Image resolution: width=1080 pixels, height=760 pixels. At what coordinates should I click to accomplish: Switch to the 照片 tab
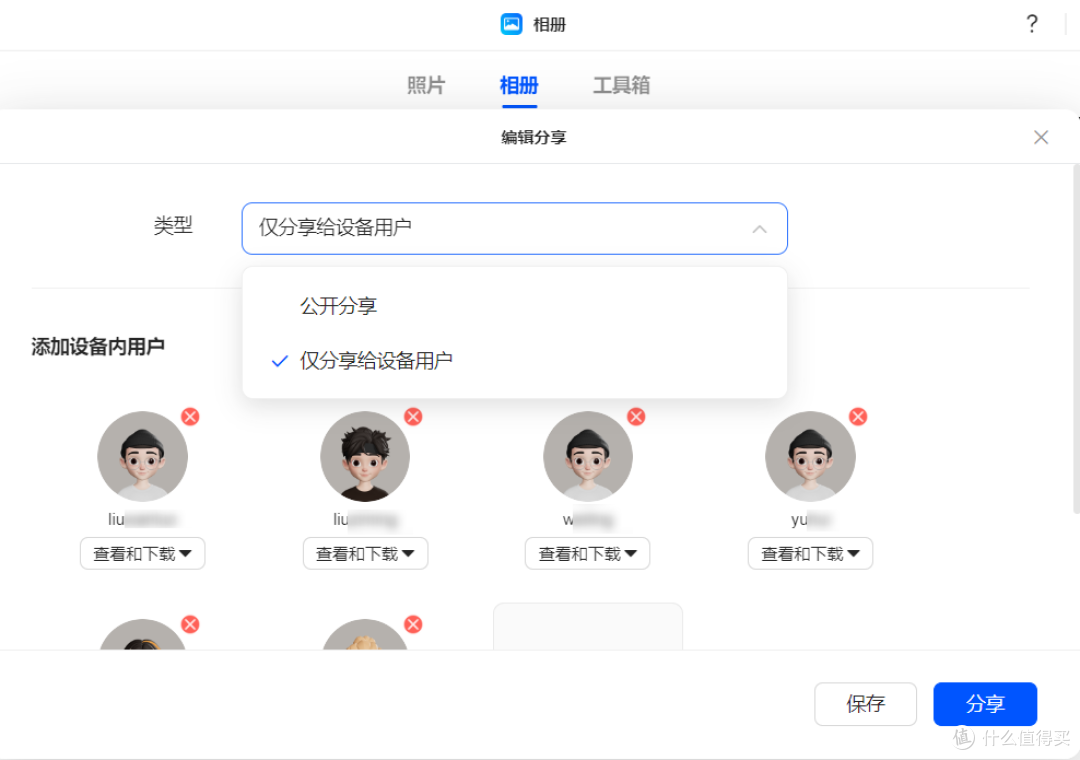pos(426,85)
